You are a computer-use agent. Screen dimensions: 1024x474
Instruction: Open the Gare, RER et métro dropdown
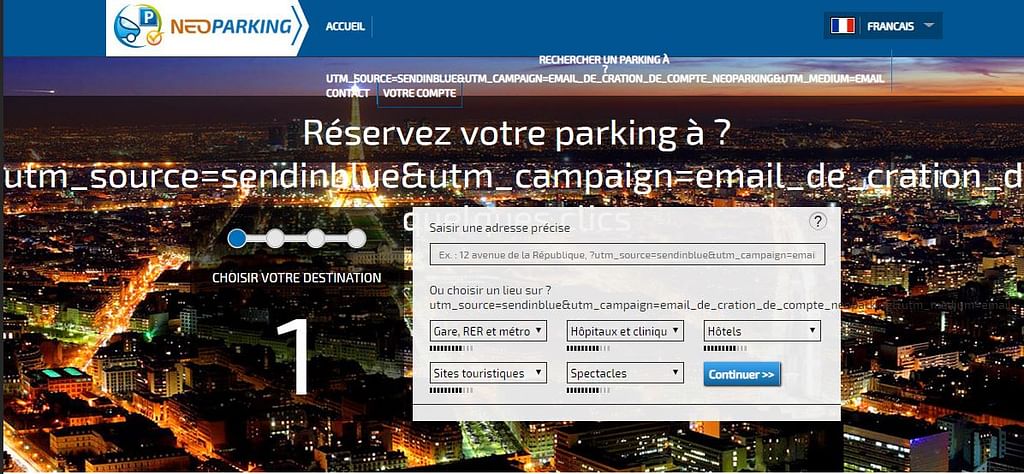(488, 330)
